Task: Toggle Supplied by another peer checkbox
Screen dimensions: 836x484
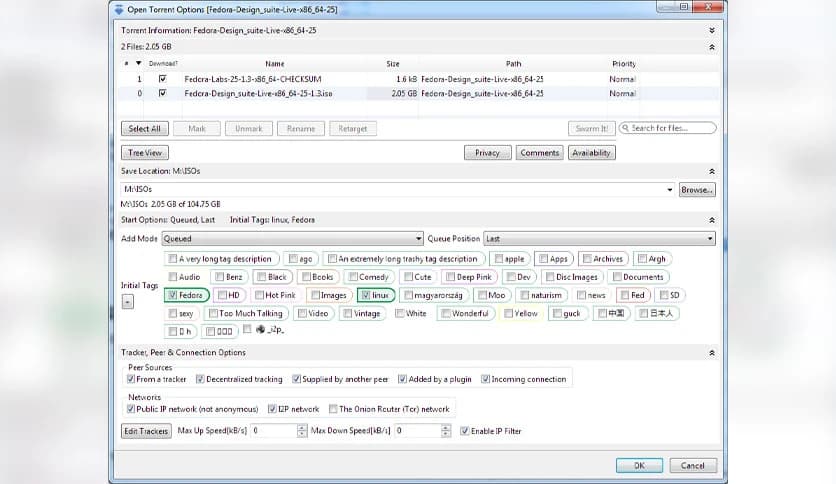Action: [296, 379]
